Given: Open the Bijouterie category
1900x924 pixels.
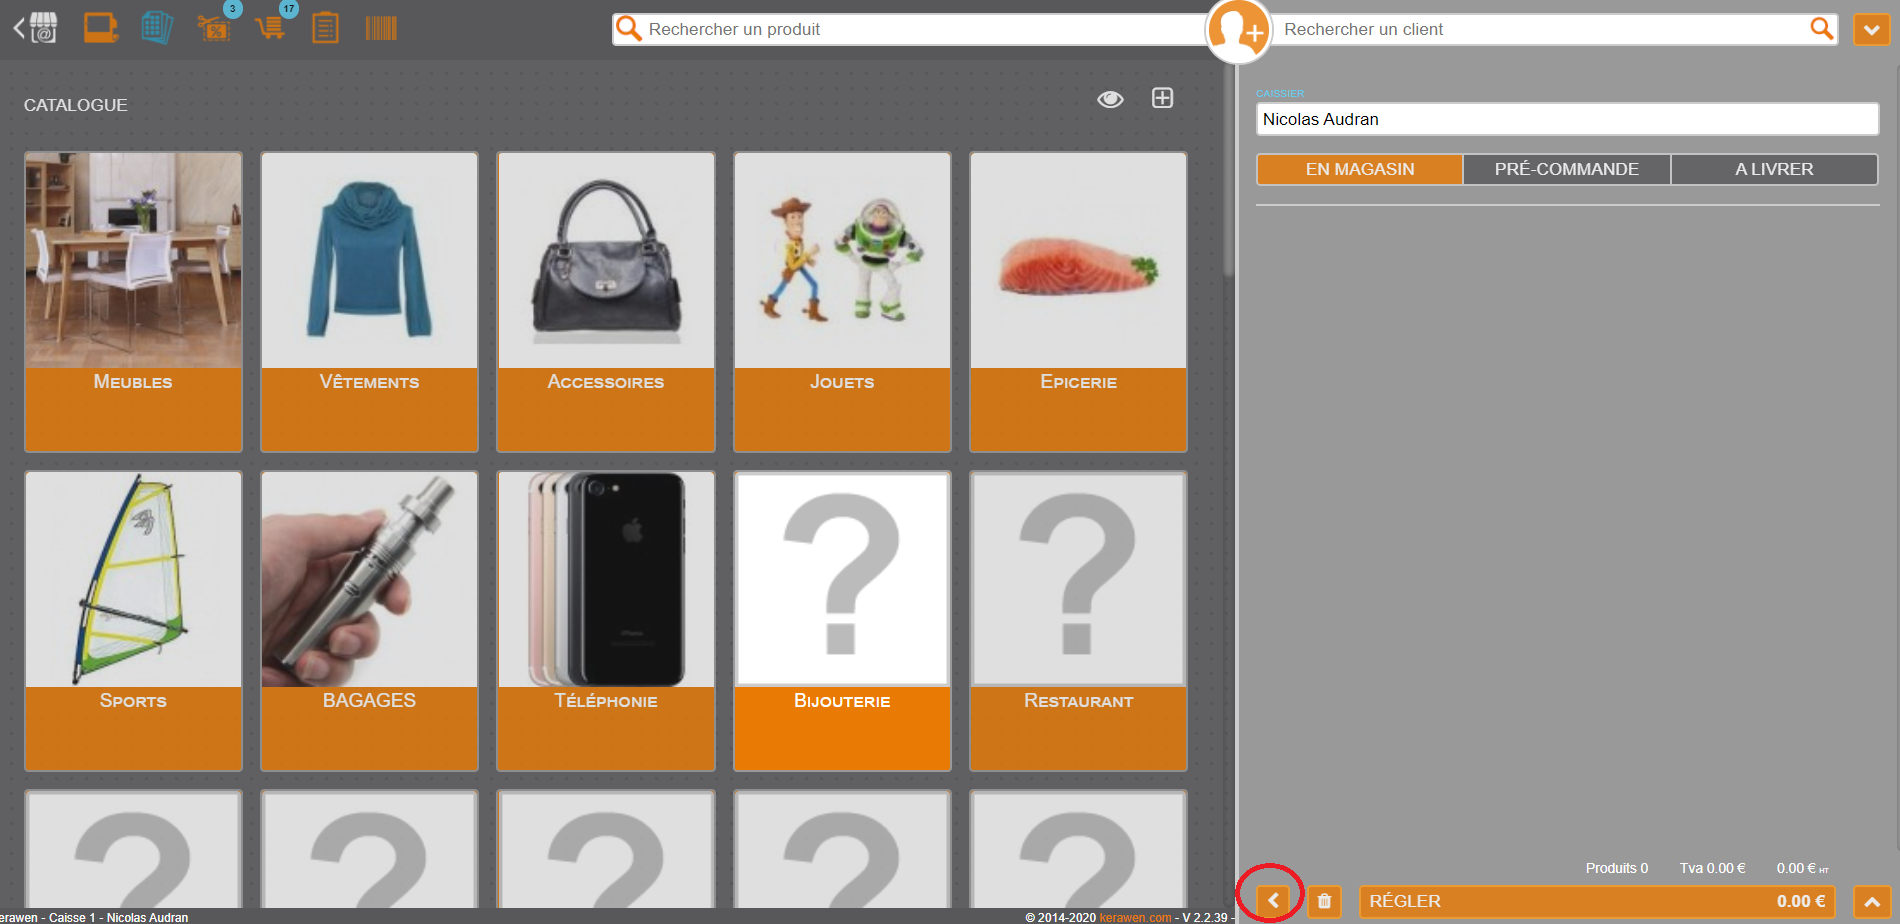Looking at the screenshot, I should [842, 621].
